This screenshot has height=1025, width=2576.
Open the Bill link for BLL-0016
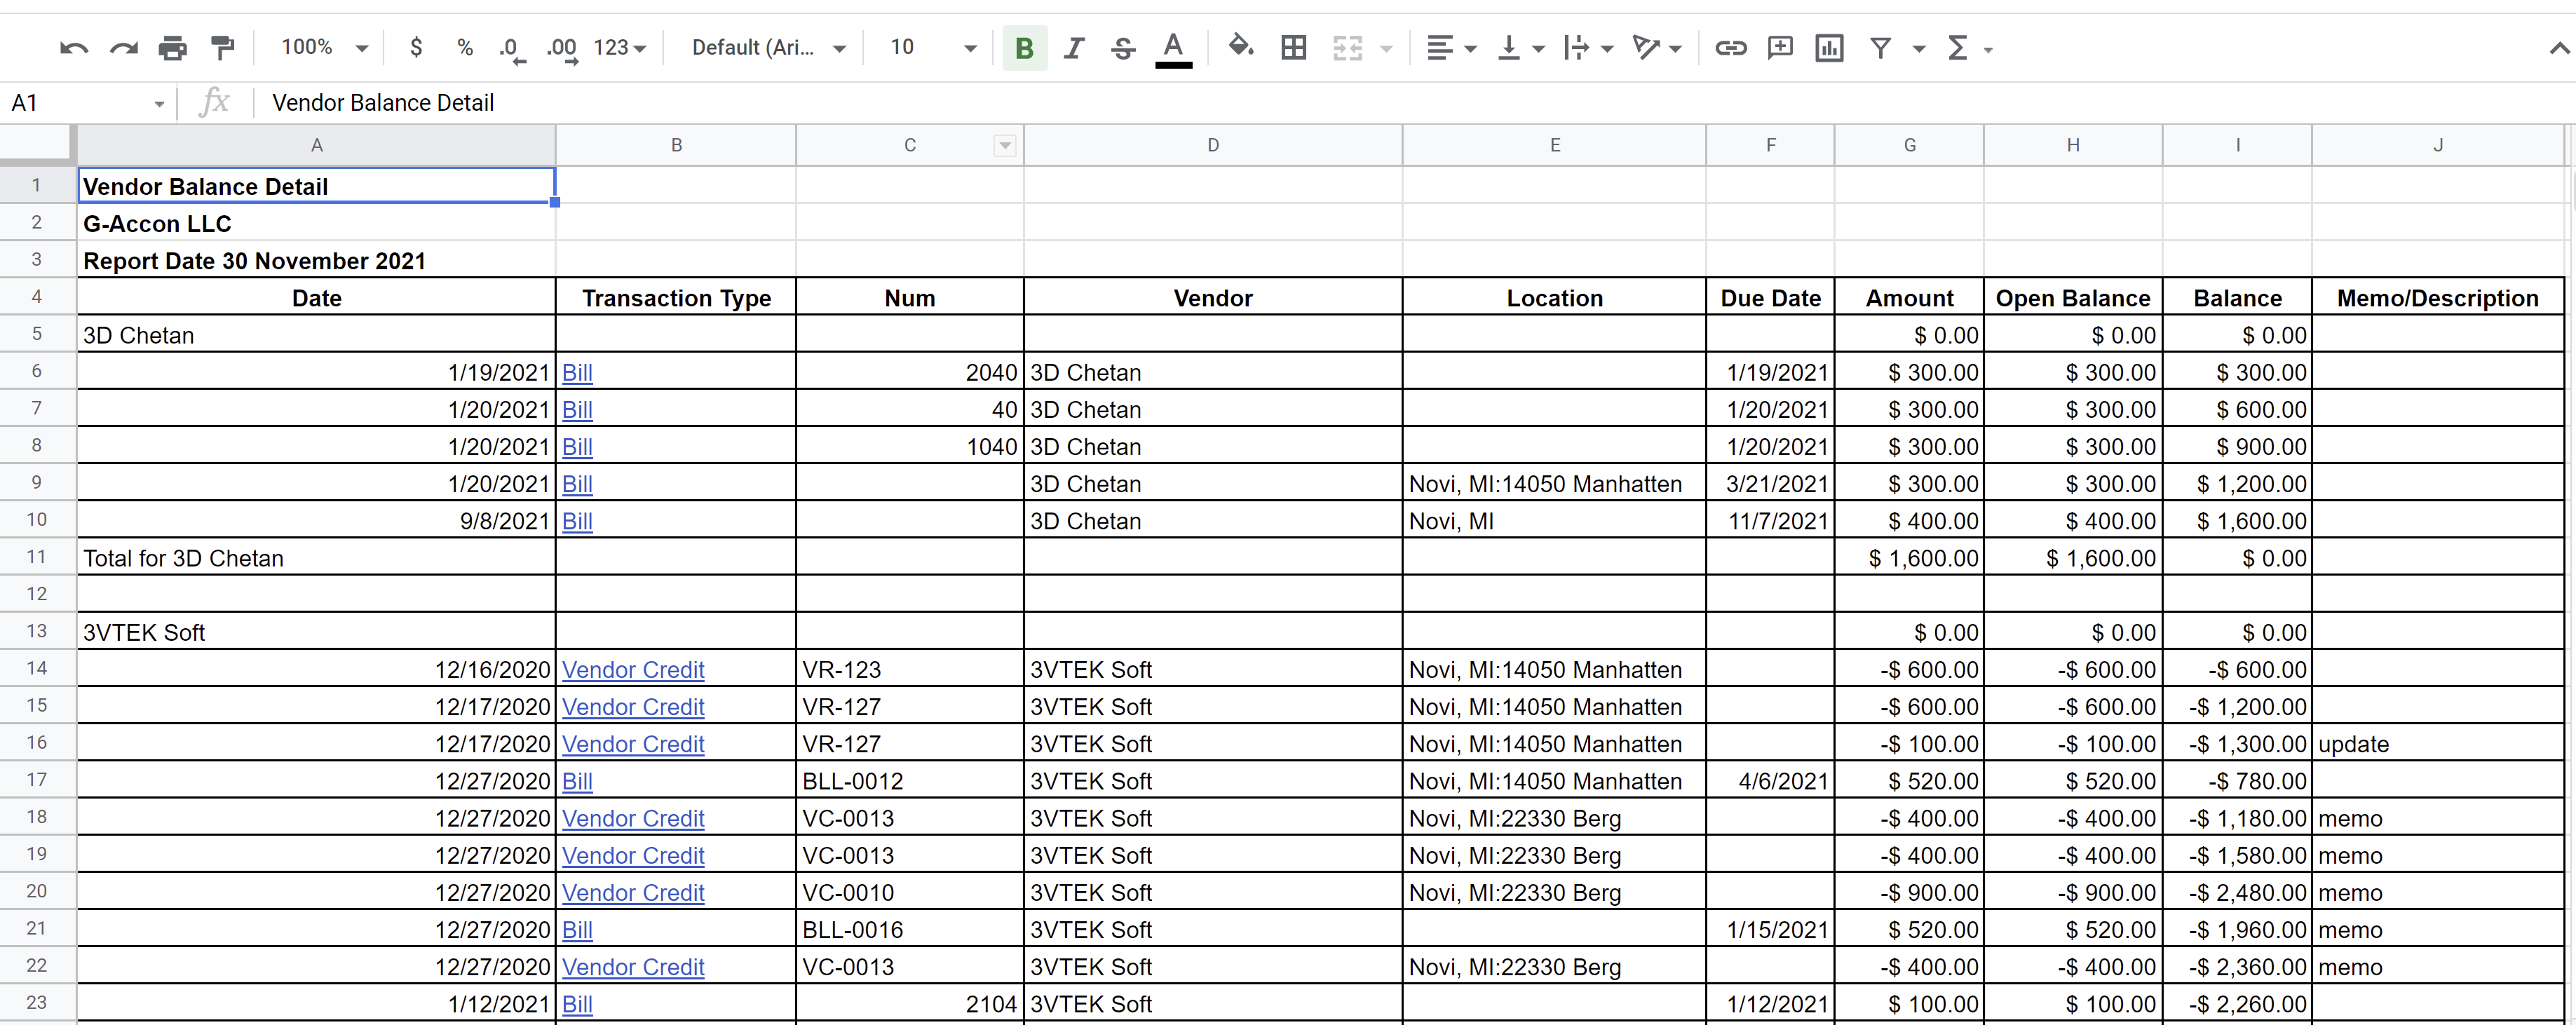point(577,930)
